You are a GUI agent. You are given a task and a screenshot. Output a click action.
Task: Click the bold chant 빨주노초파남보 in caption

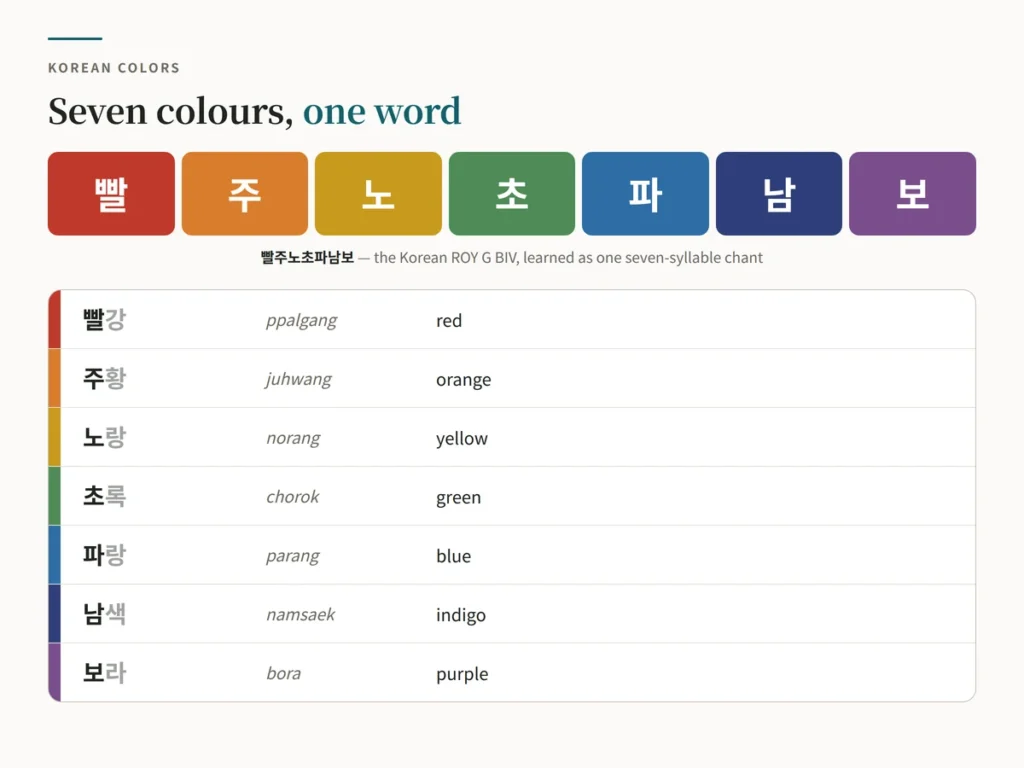308,257
